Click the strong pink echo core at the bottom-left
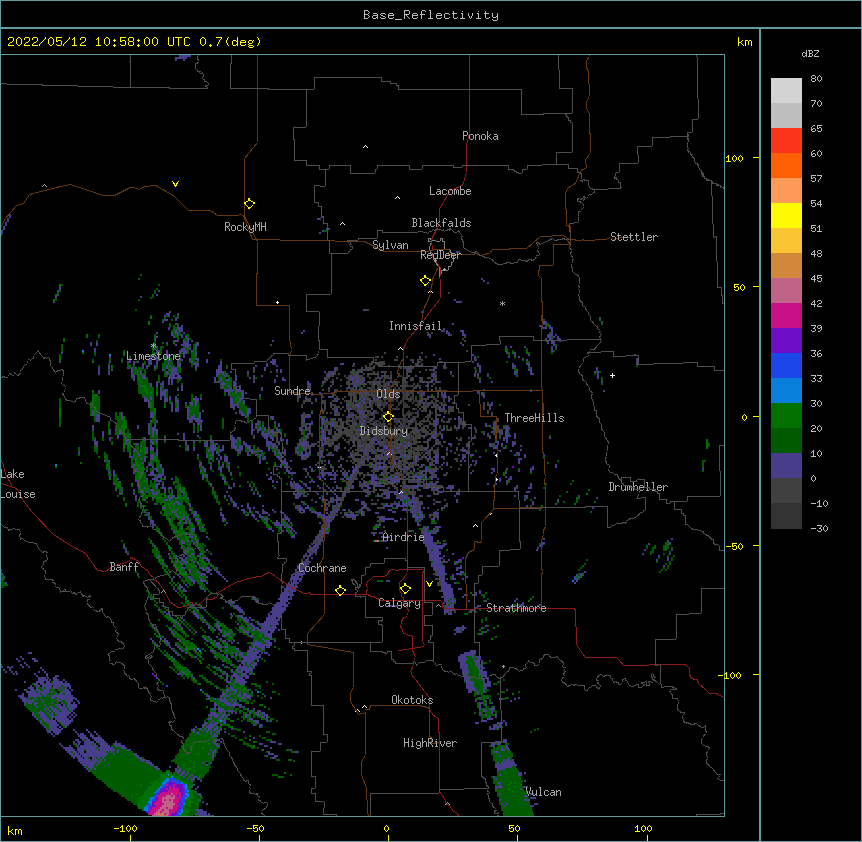 (x=169, y=798)
